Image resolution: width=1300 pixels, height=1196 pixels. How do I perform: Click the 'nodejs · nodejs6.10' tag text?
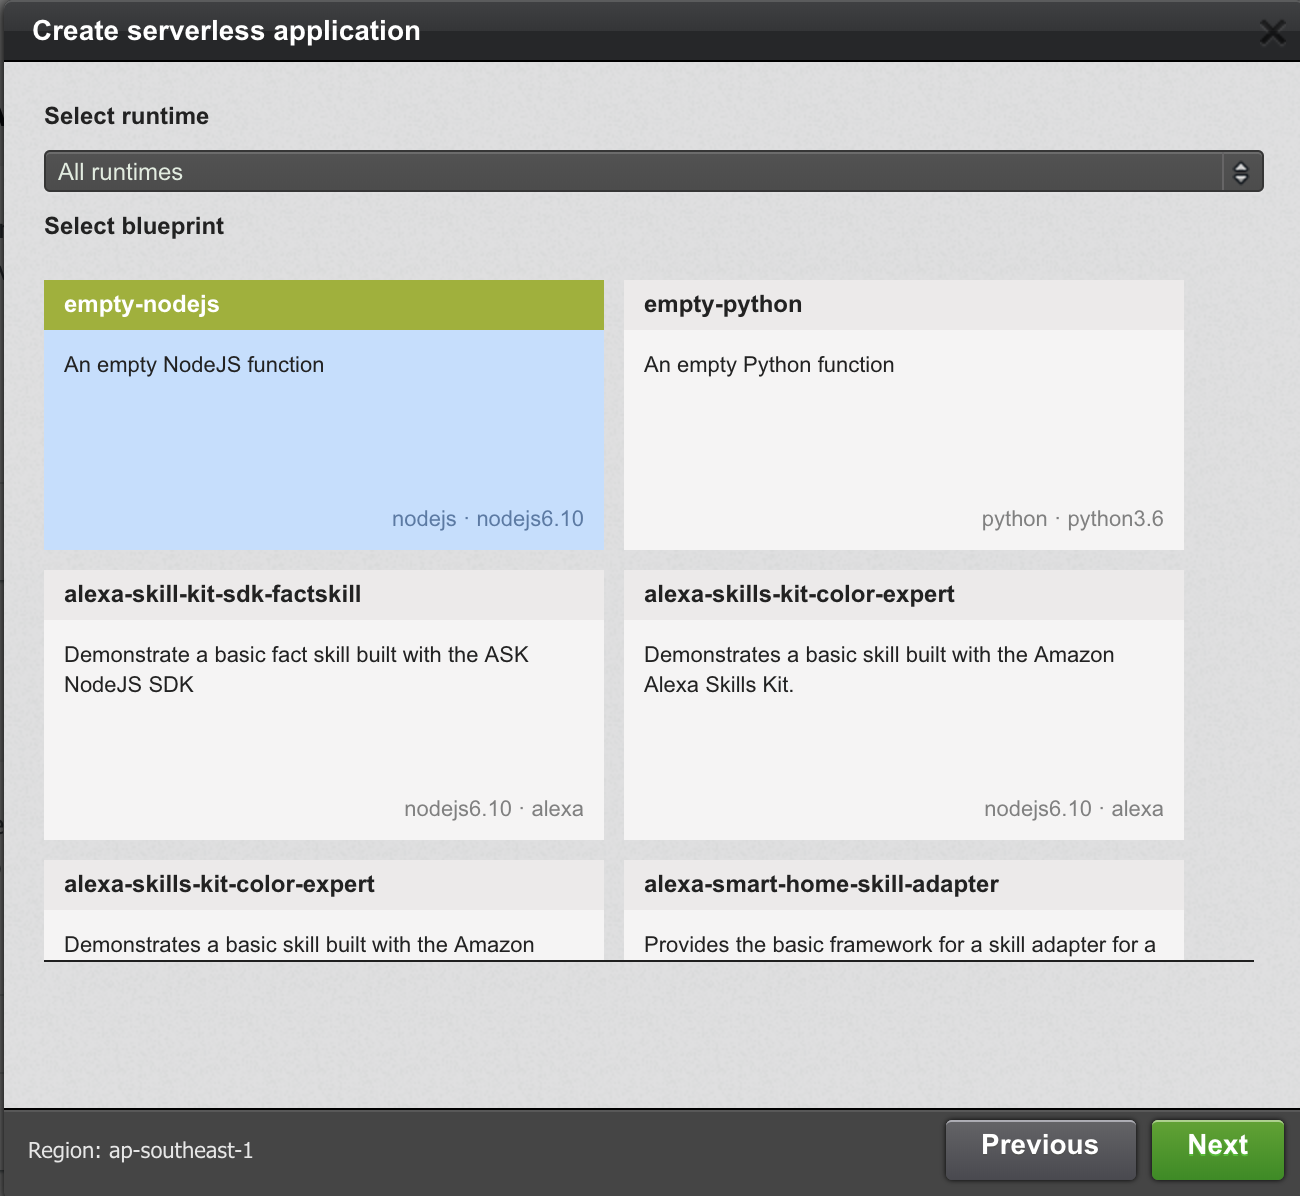point(487,519)
